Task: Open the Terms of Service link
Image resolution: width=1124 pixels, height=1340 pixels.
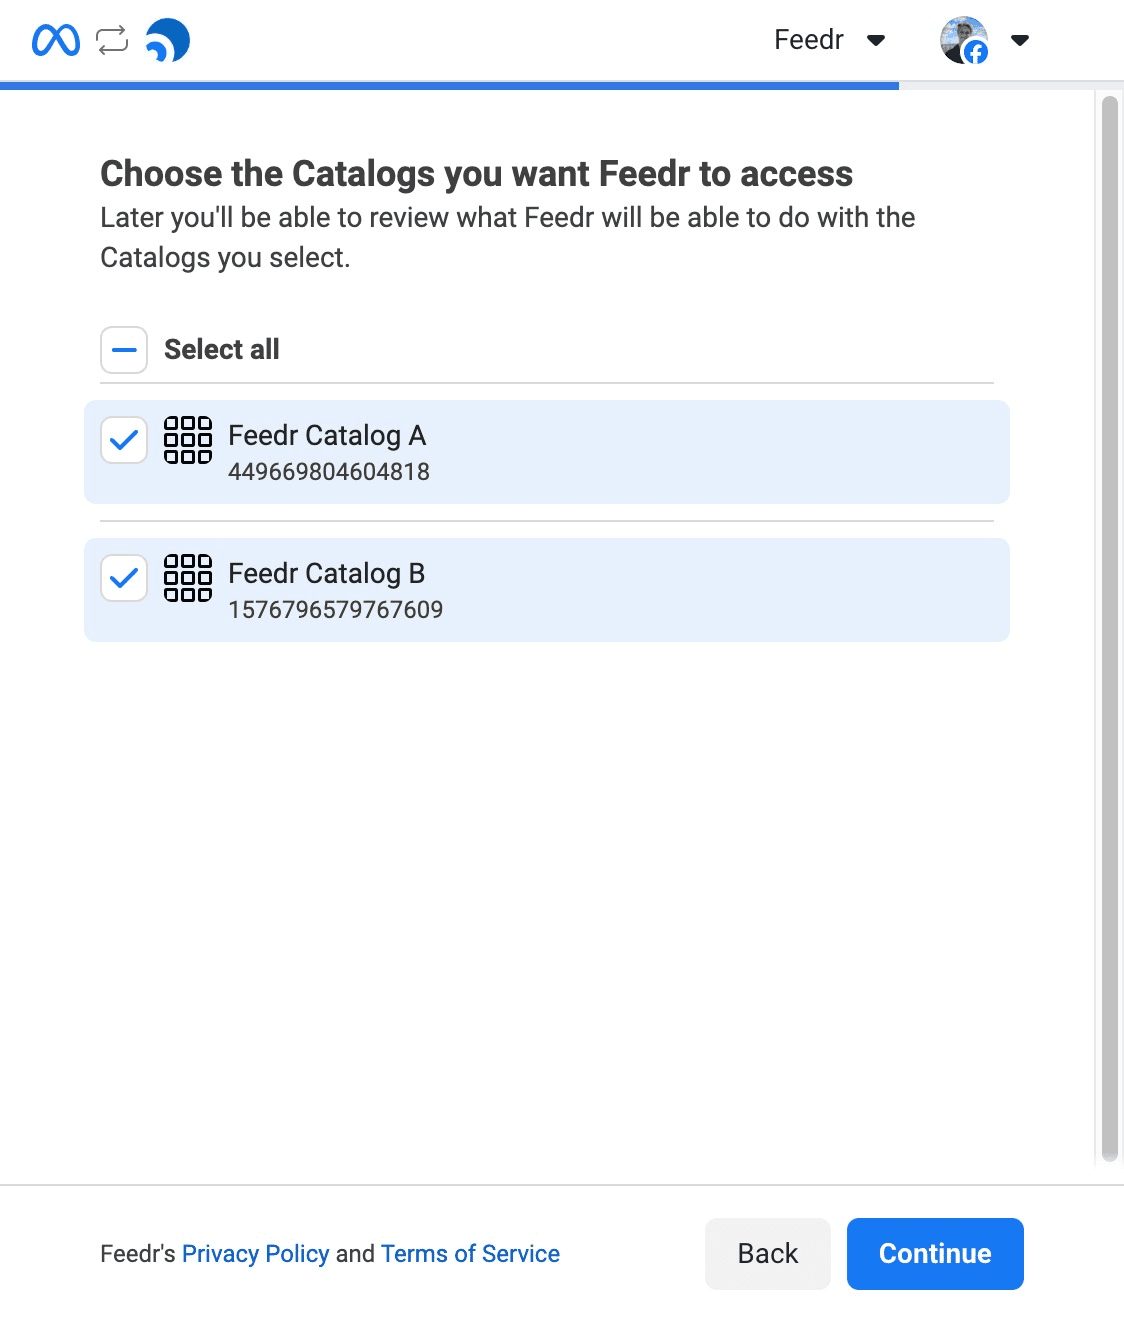Action: pos(469,1253)
